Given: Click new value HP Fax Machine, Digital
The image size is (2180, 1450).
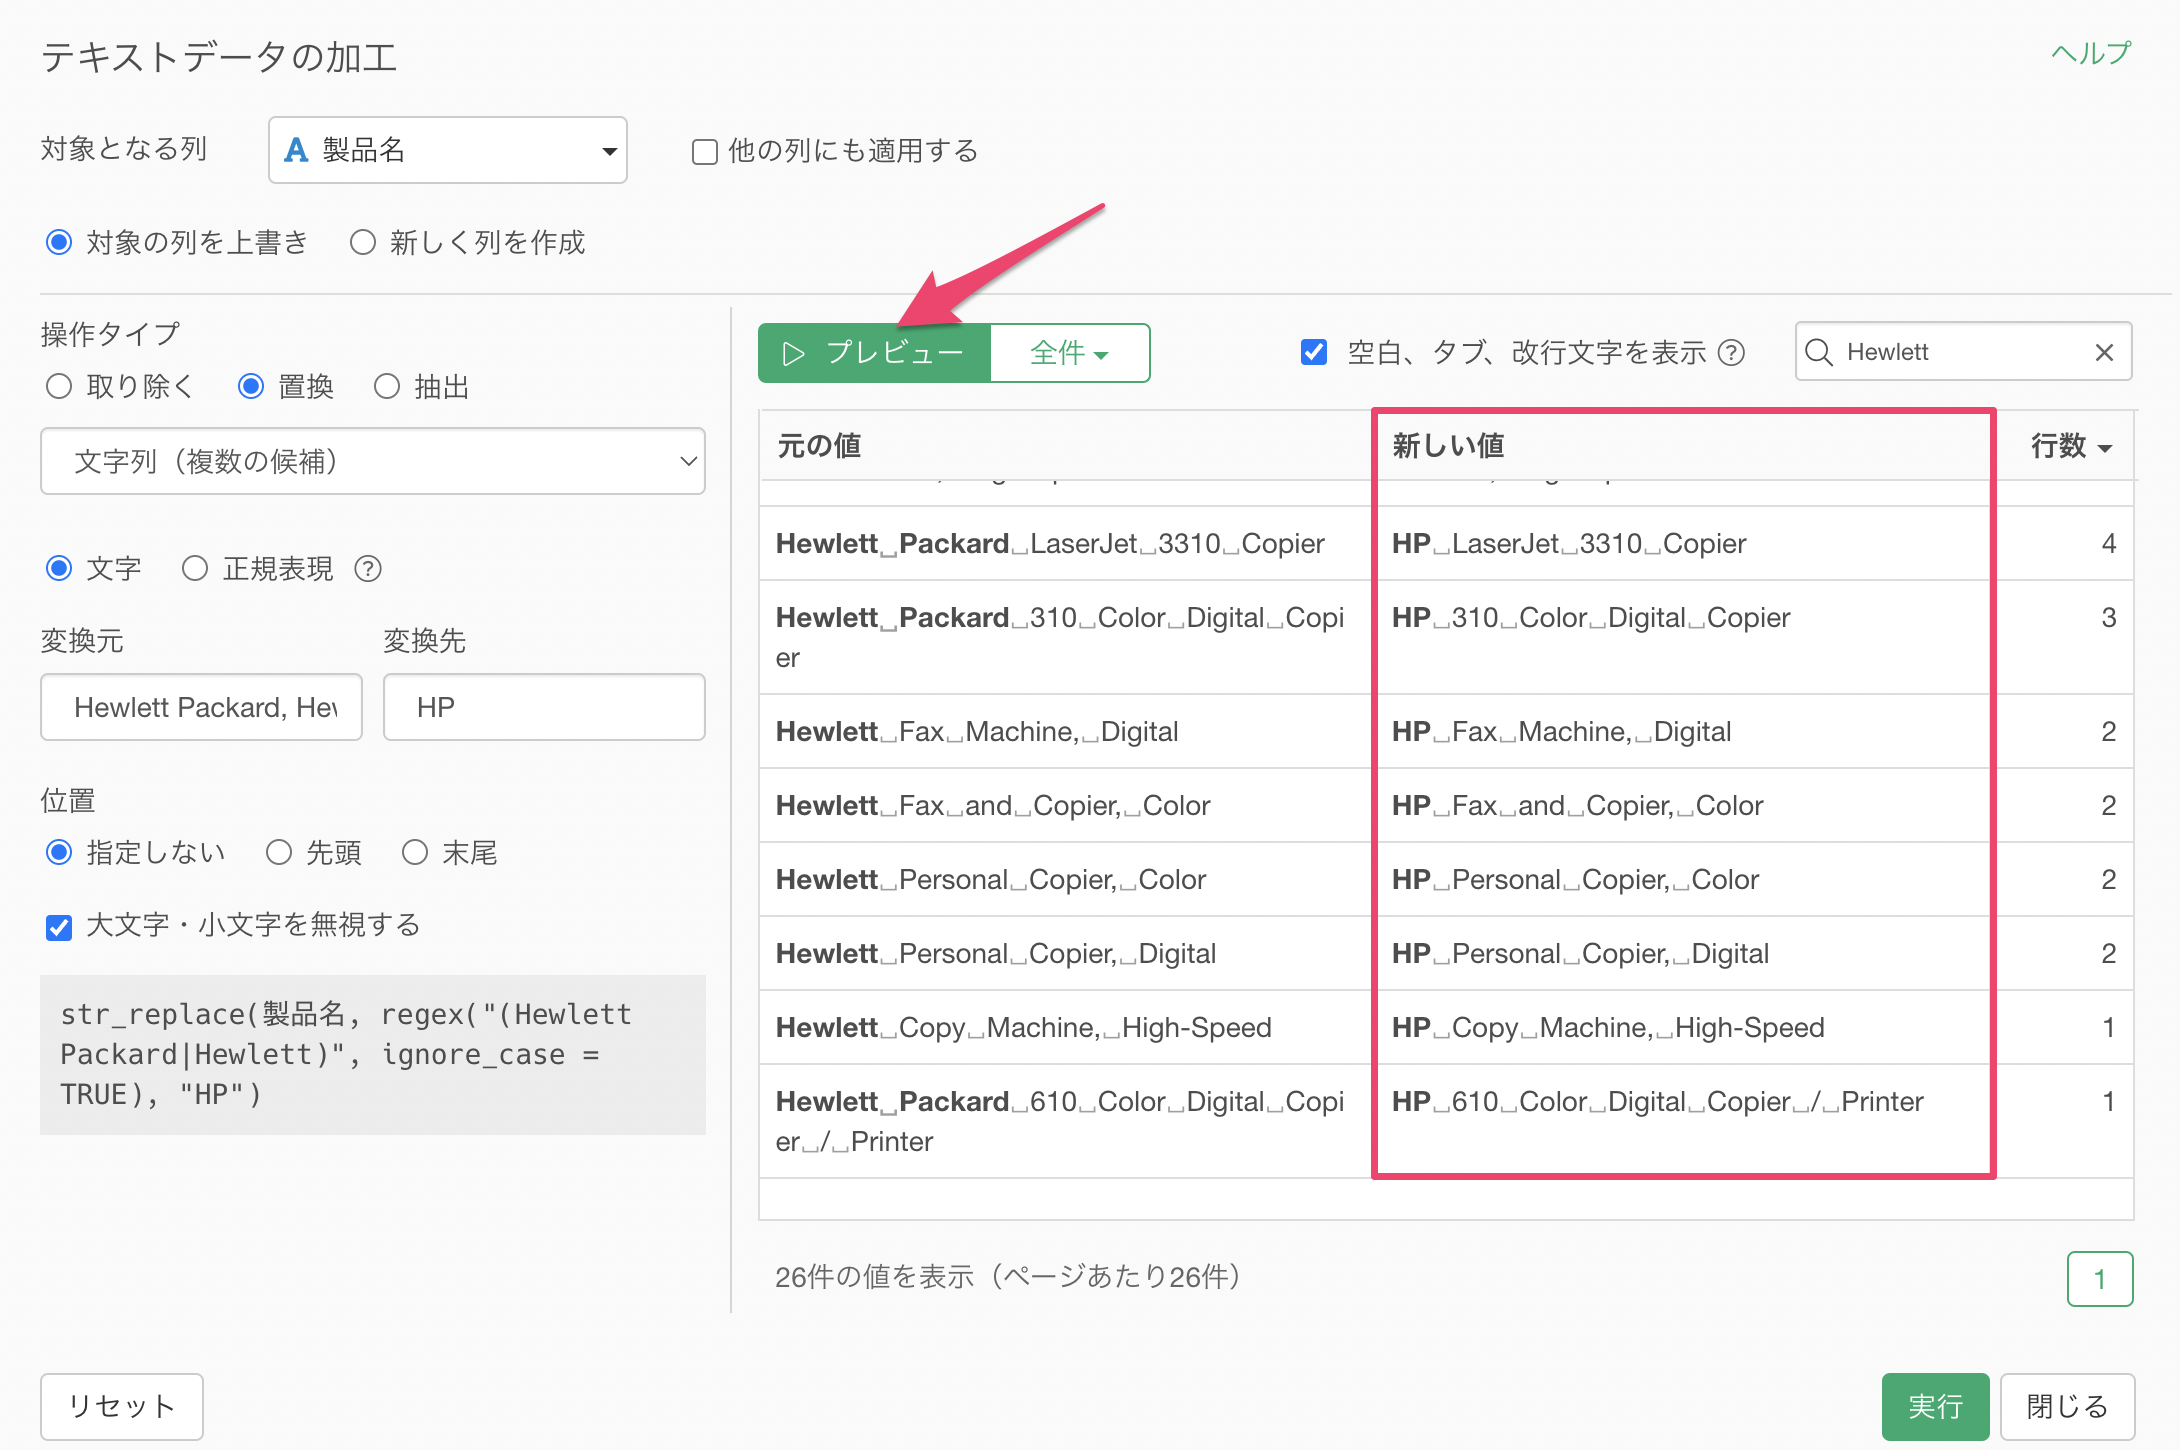Looking at the screenshot, I should point(1561,732).
